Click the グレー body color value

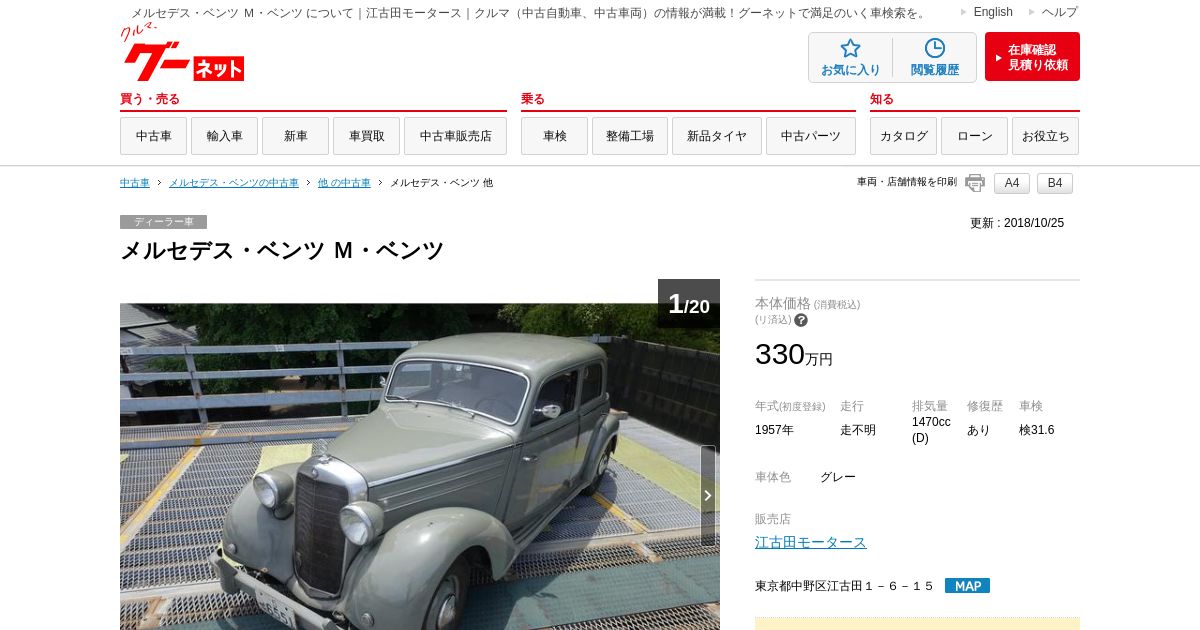click(838, 477)
